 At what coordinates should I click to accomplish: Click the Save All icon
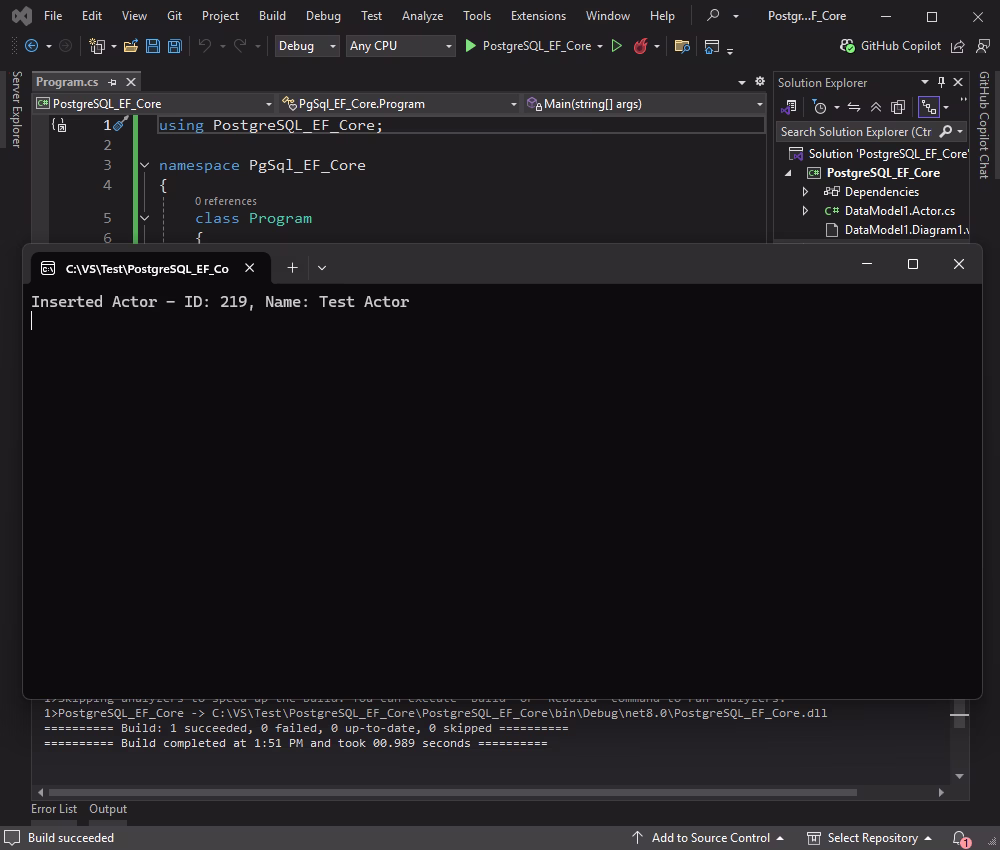(173, 46)
